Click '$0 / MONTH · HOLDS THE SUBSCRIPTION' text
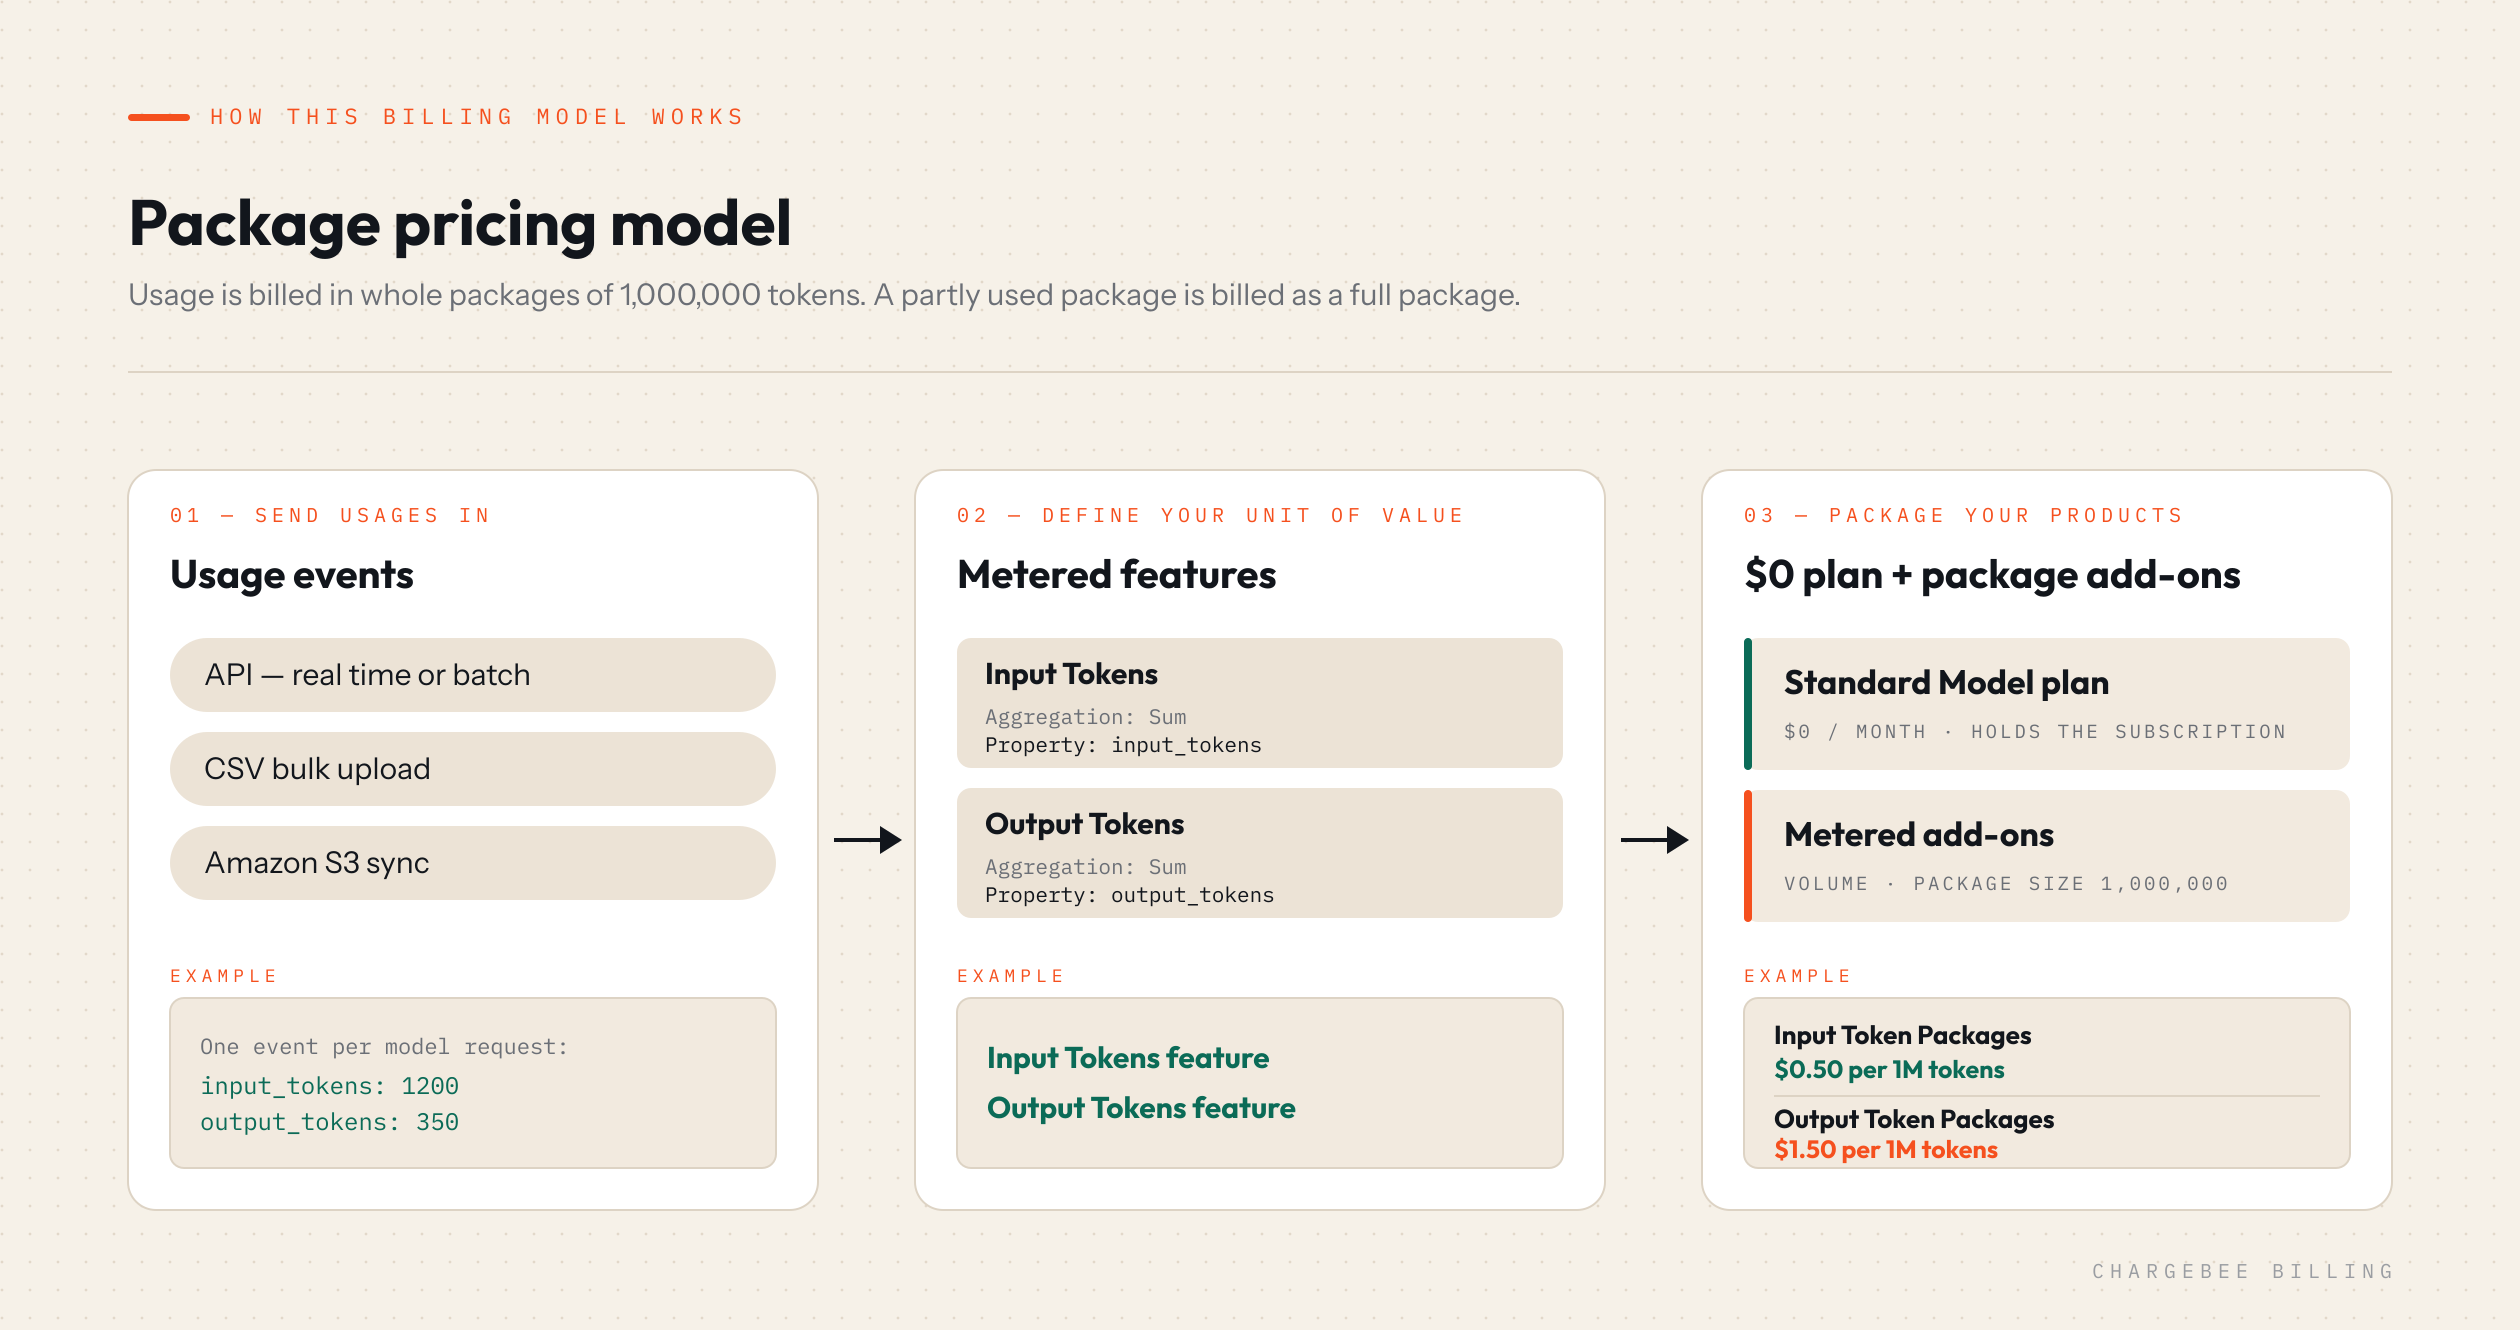The image size is (2520, 1330). 2035,732
